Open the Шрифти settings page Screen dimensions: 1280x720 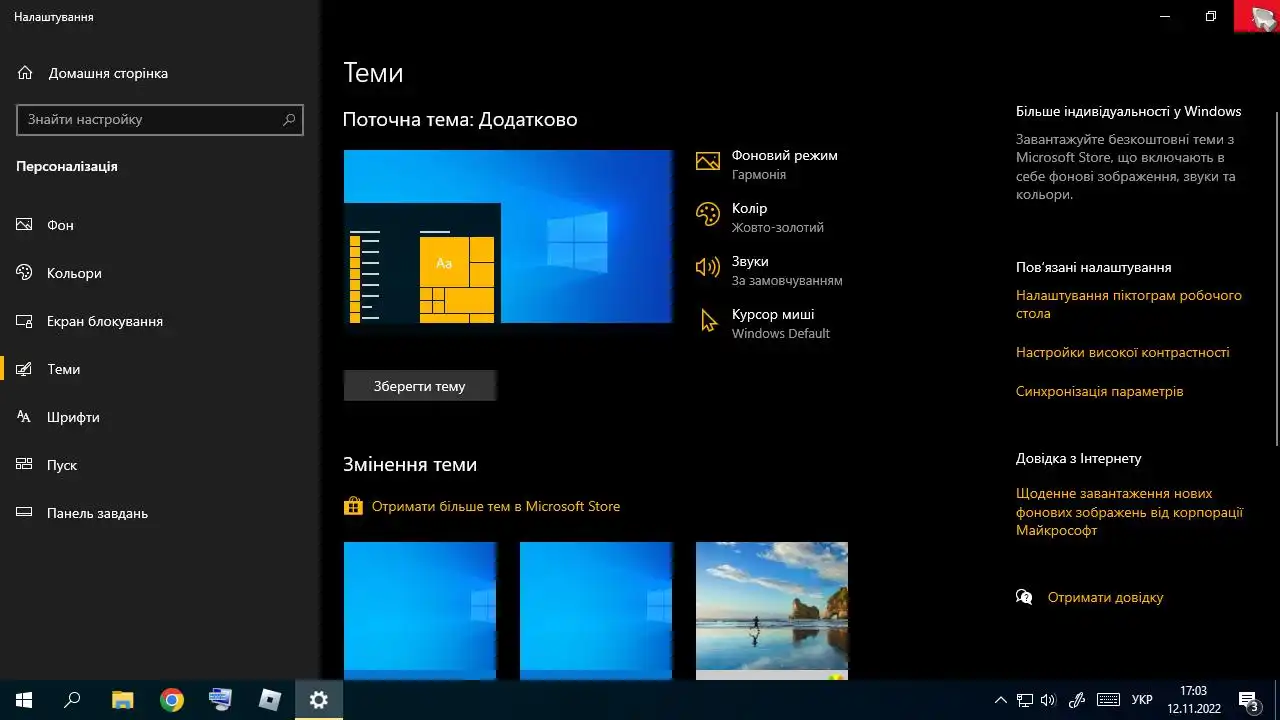coord(160,417)
